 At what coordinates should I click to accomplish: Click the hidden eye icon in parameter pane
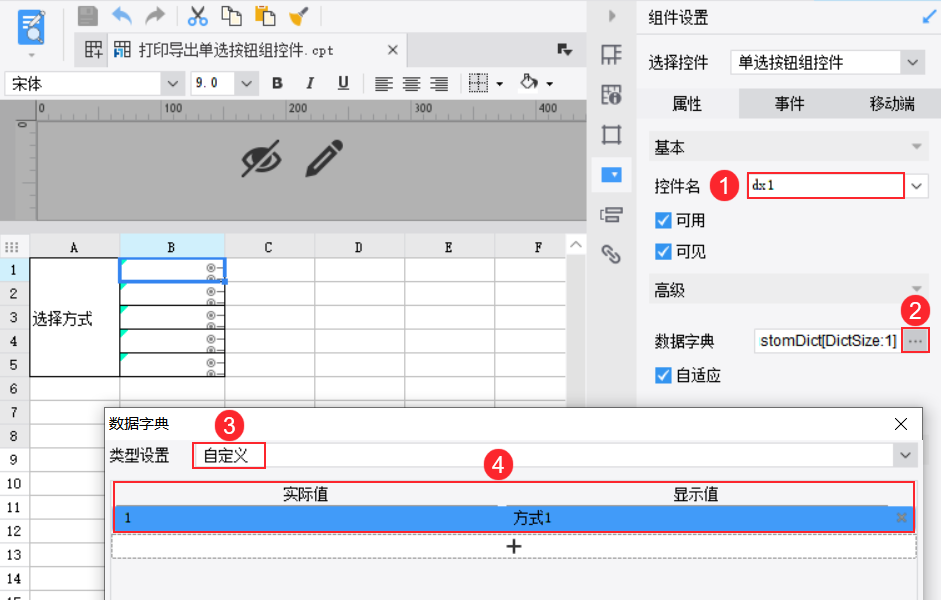click(x=261, y=158)
